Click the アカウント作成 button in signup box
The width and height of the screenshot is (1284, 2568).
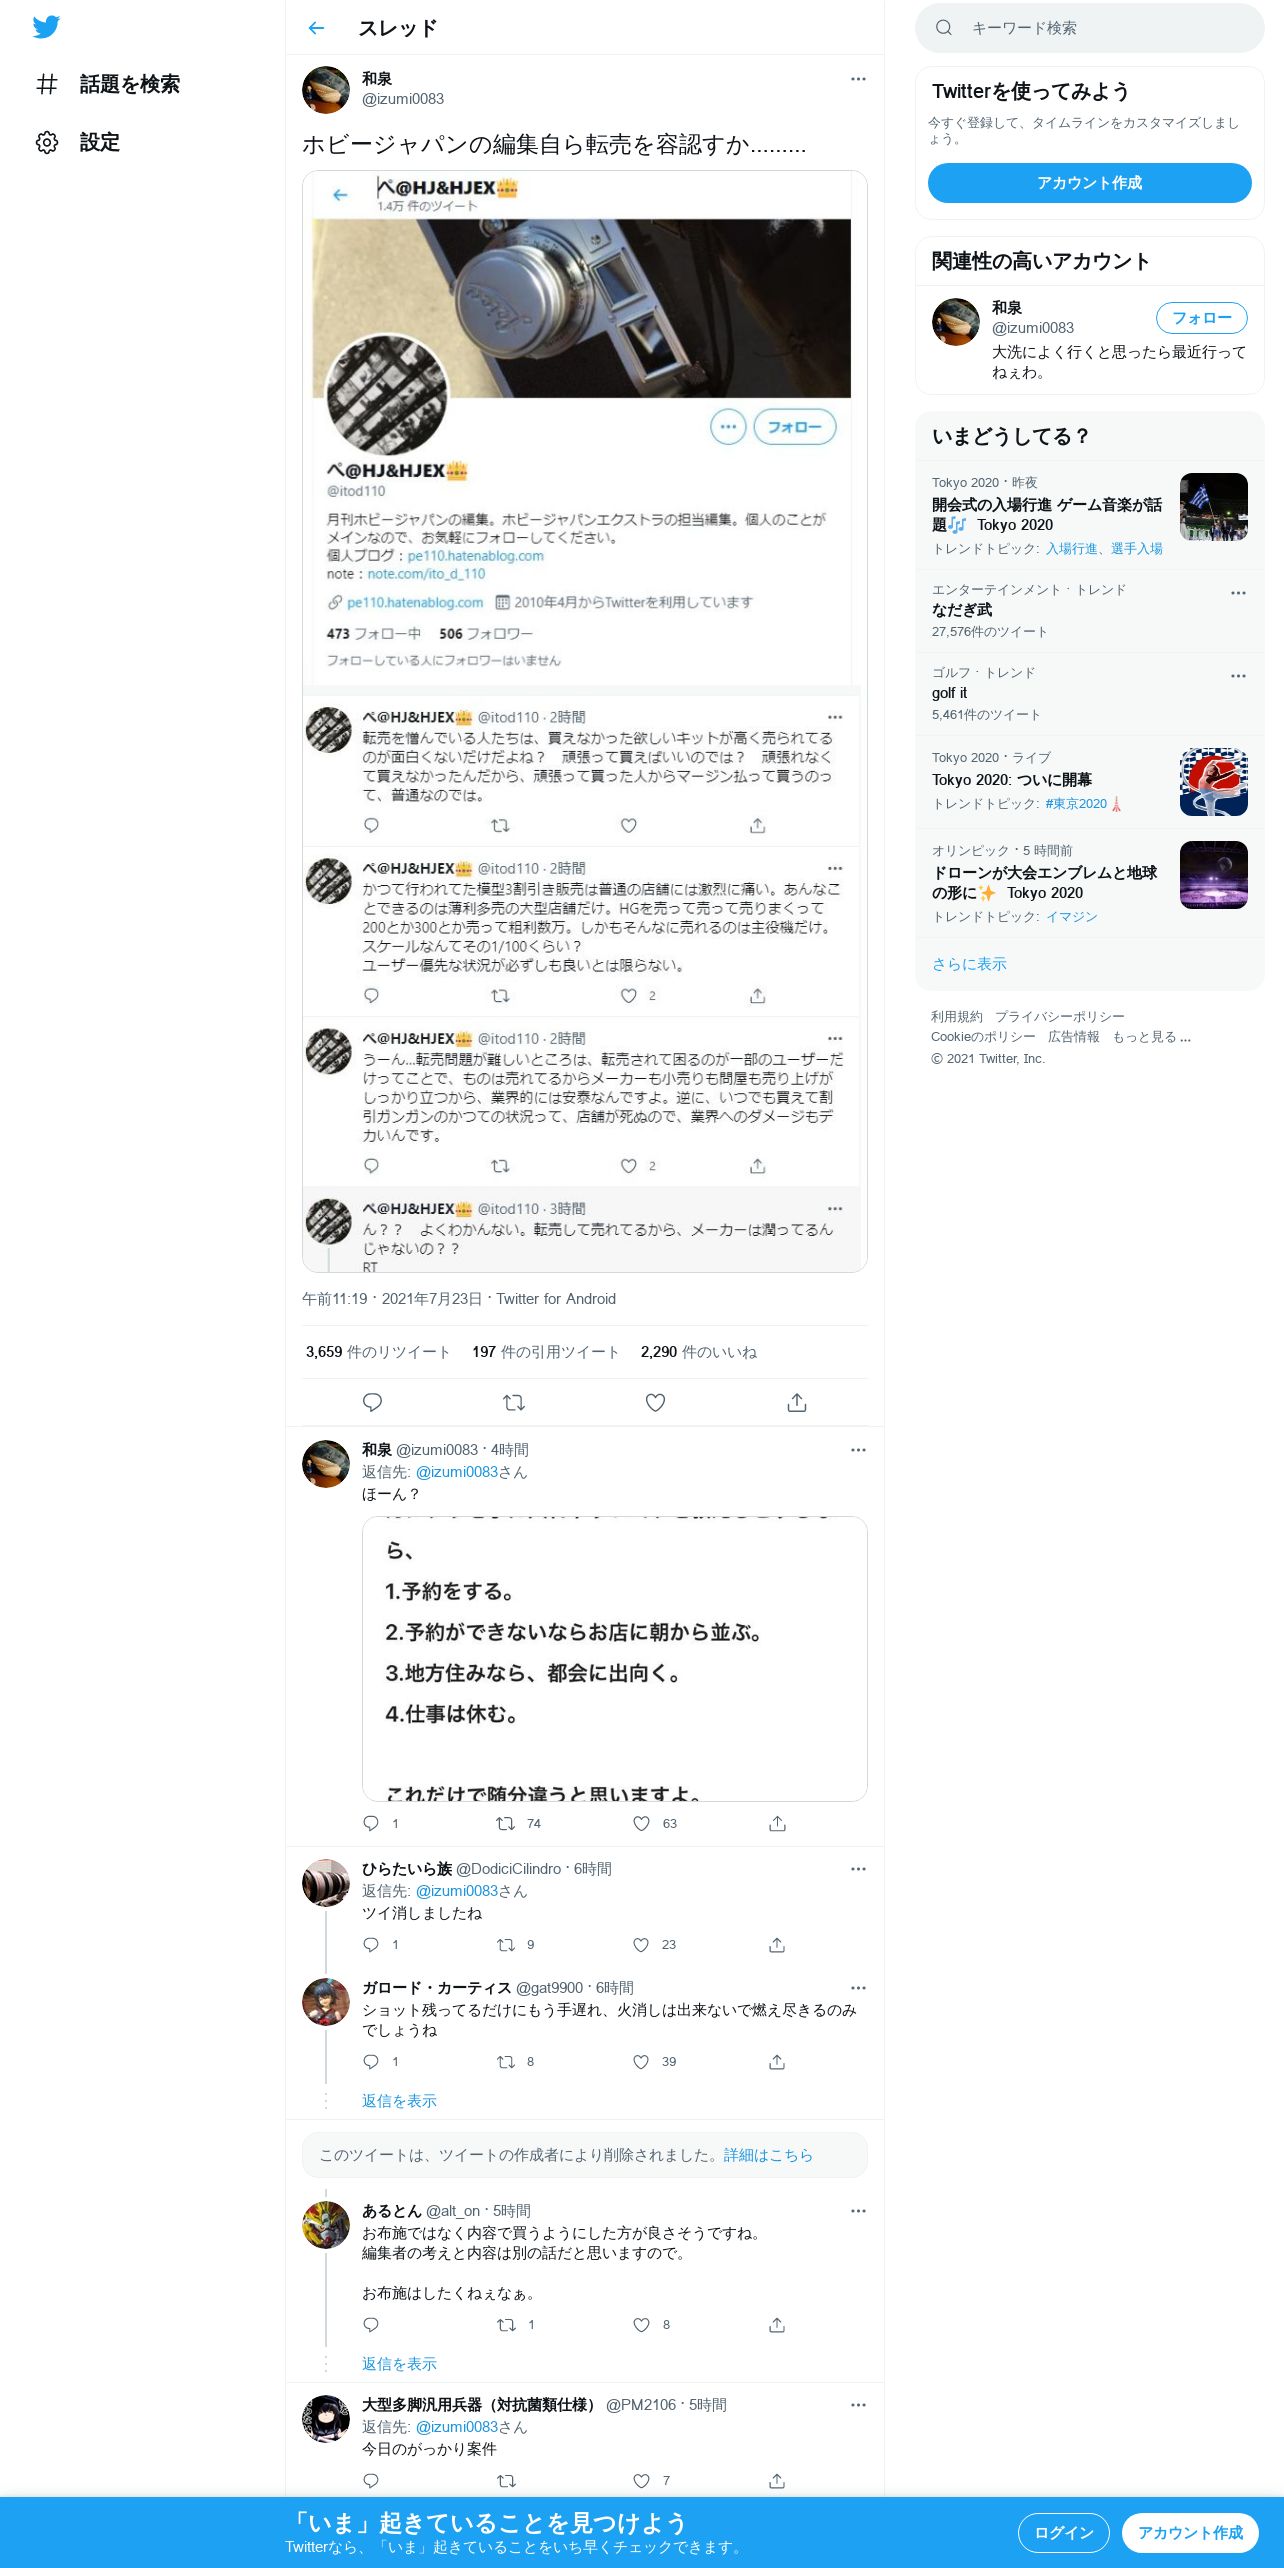(1089, 183)
